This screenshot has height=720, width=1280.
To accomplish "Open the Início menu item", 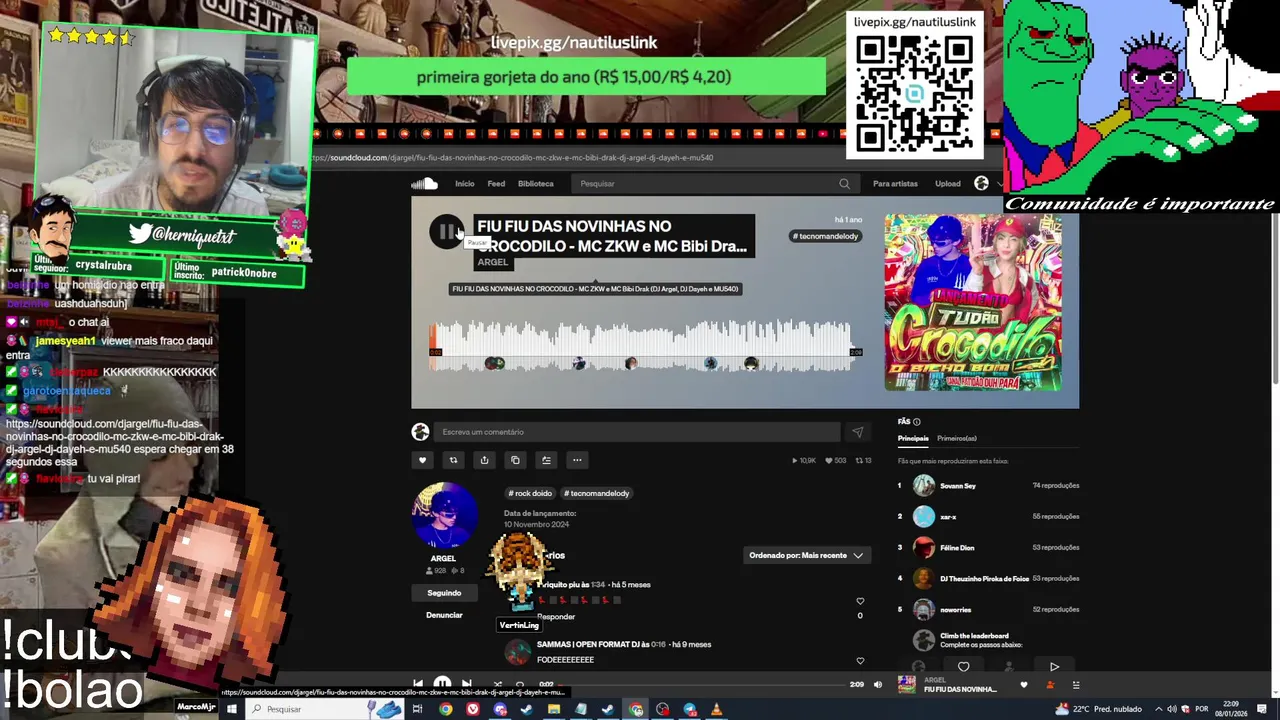I will point(465,184).
